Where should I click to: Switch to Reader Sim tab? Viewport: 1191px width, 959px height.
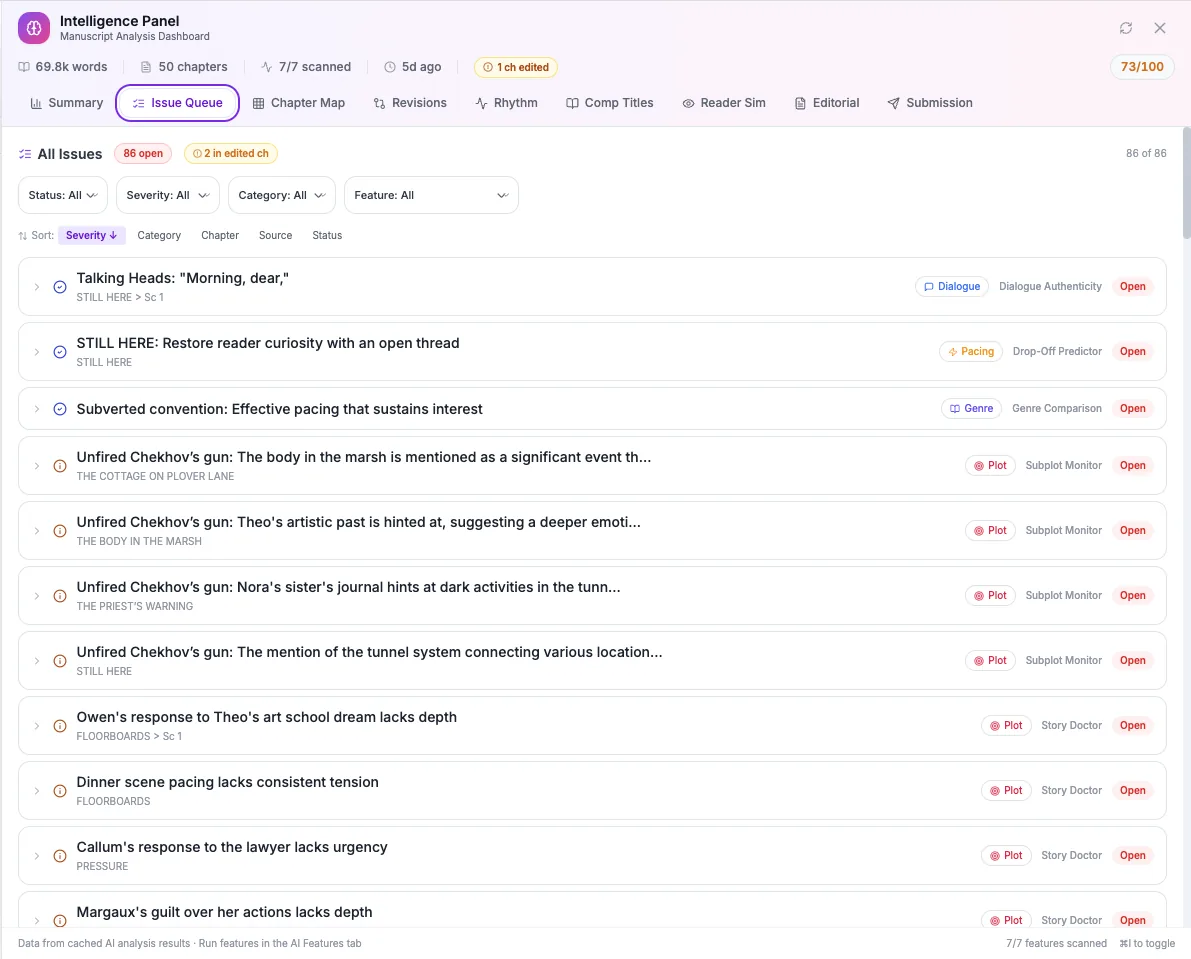click(x=724, y=103)
